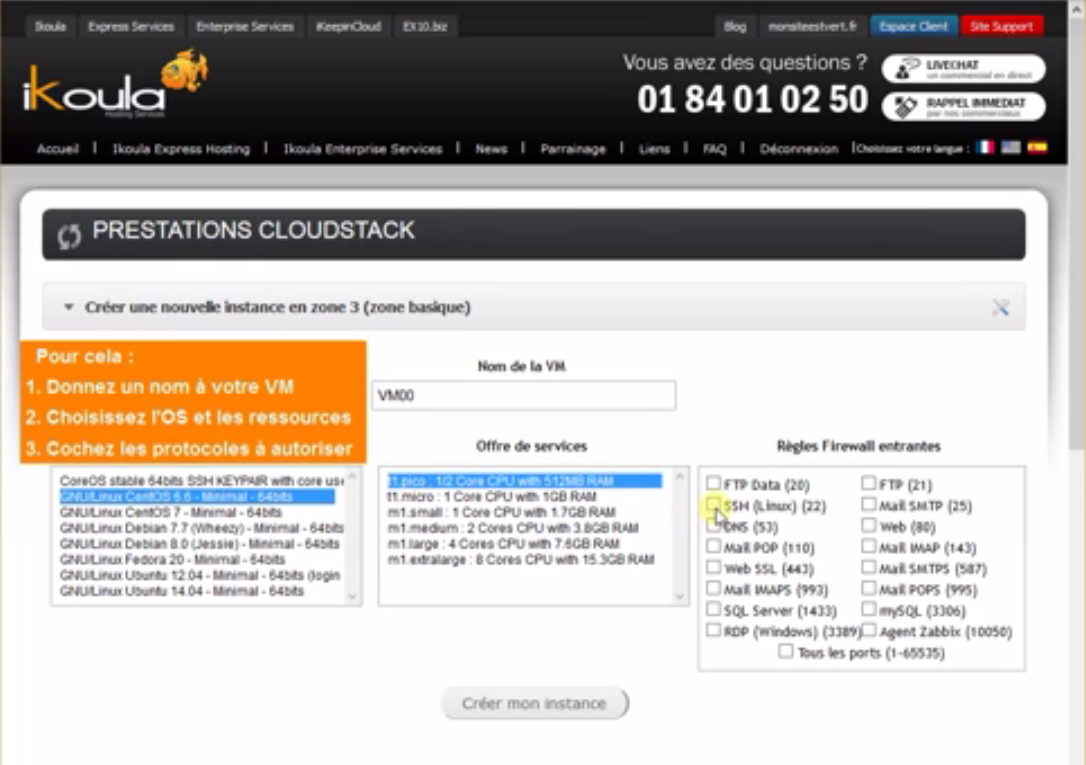This screenshot has height=765, width=1086.
Task: Click the Déconnexion link
Action: (x=799, y=149)
